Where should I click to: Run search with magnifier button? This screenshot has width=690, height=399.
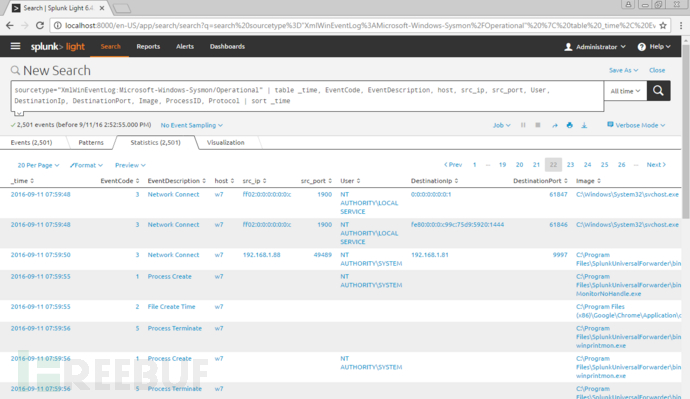pos(658,91)
